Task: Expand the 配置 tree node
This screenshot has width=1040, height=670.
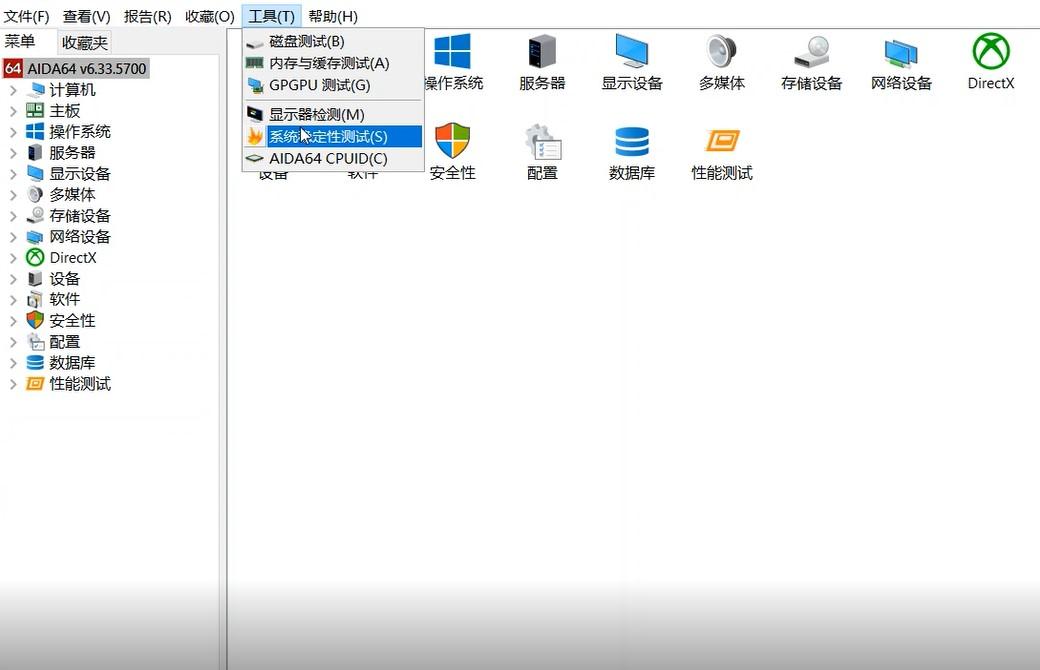Action: click(x=13, y=342)
